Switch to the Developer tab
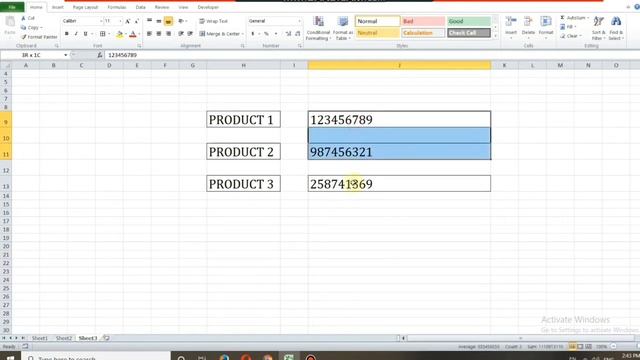Viewport: 640px width, 360px height. coord(208,7)
